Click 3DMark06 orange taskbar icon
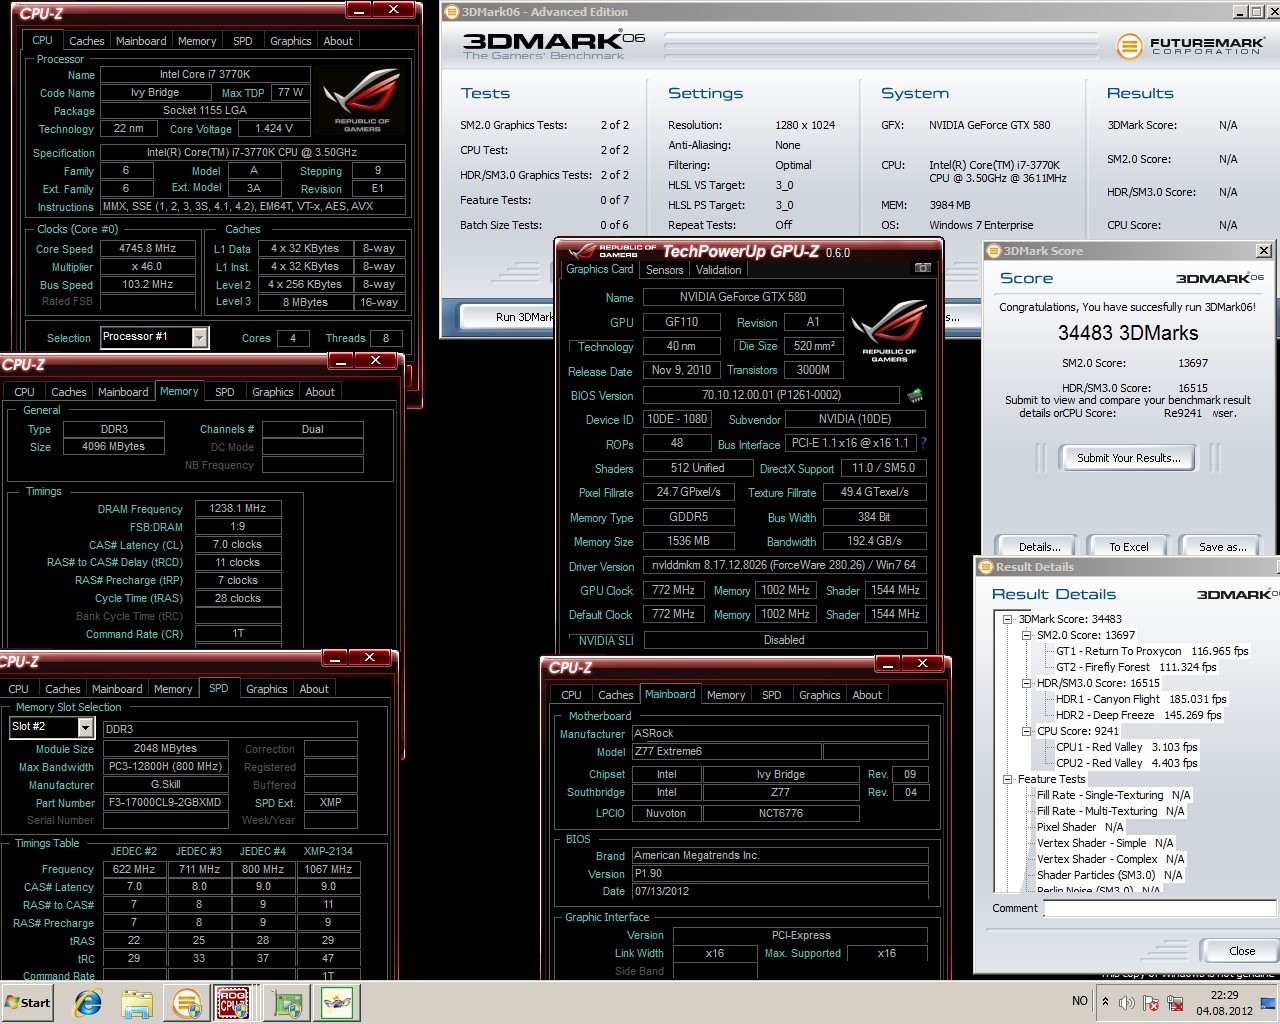 point(186,1002)
